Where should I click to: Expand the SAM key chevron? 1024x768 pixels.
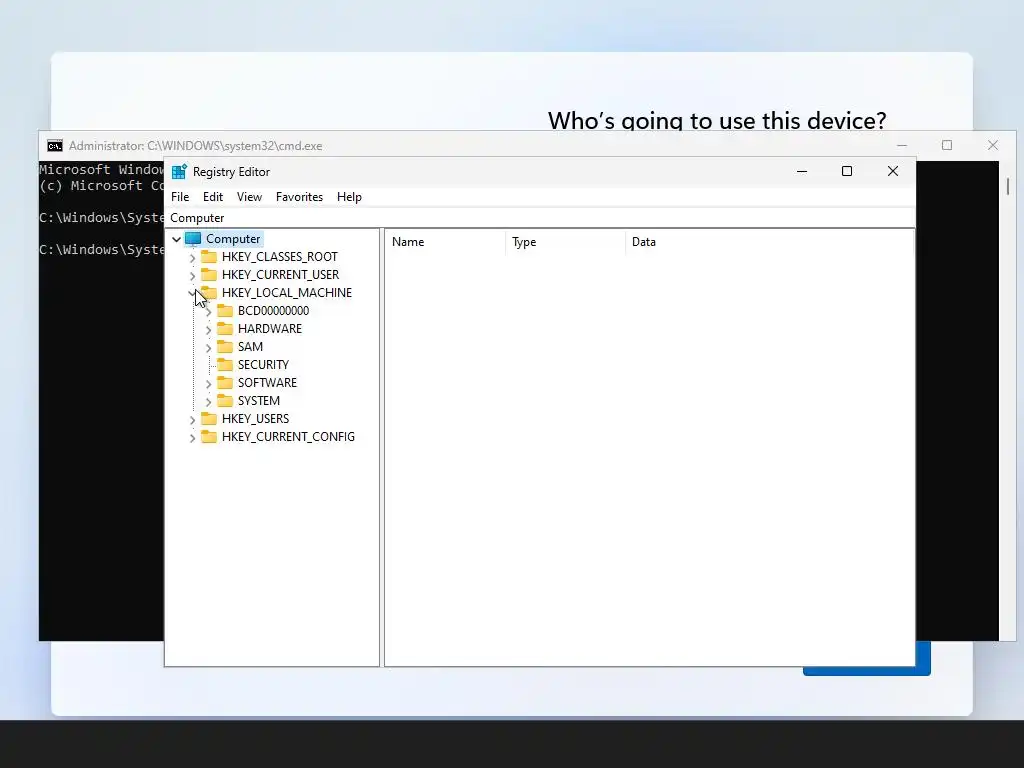pyautogui.click(x=209, y=347)
